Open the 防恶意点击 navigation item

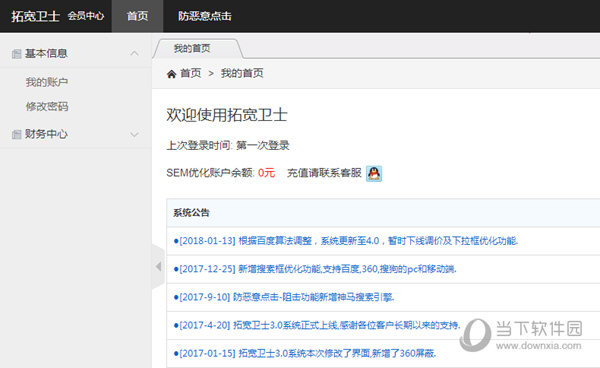click(x=205, y=16)
